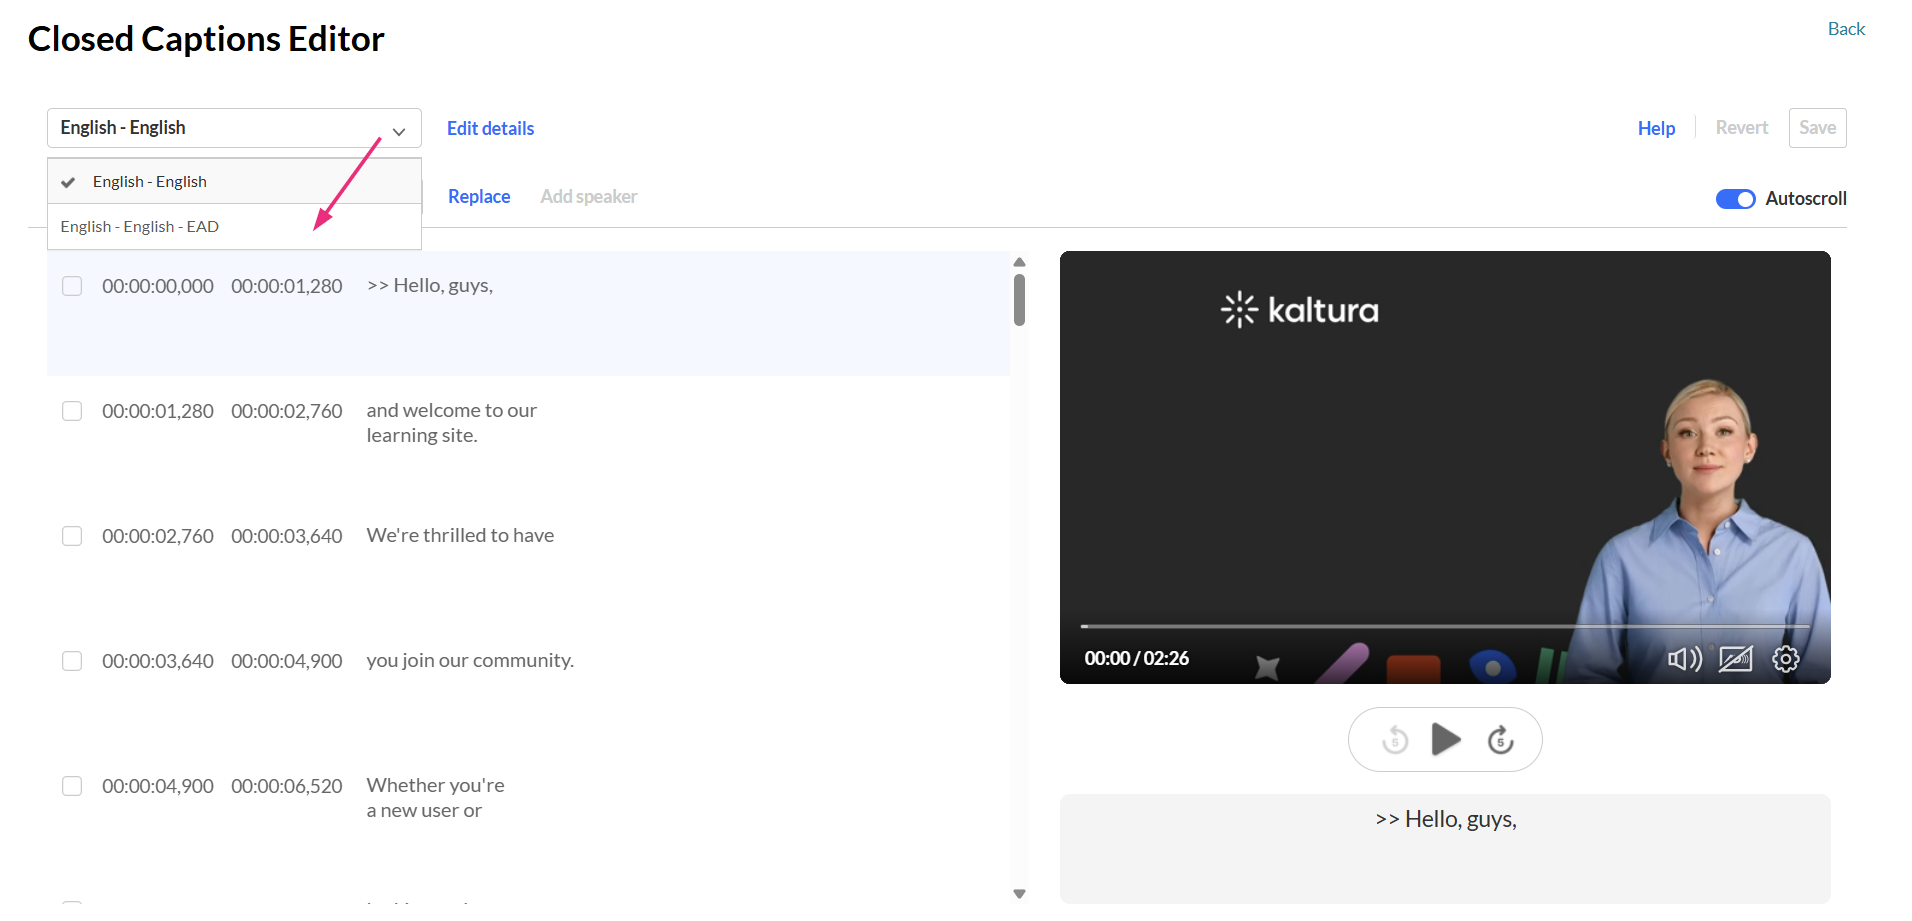Click the end time 00:00:04,900 in fourth row
The image size is (1912, 921).
click(x=287, y=661)
